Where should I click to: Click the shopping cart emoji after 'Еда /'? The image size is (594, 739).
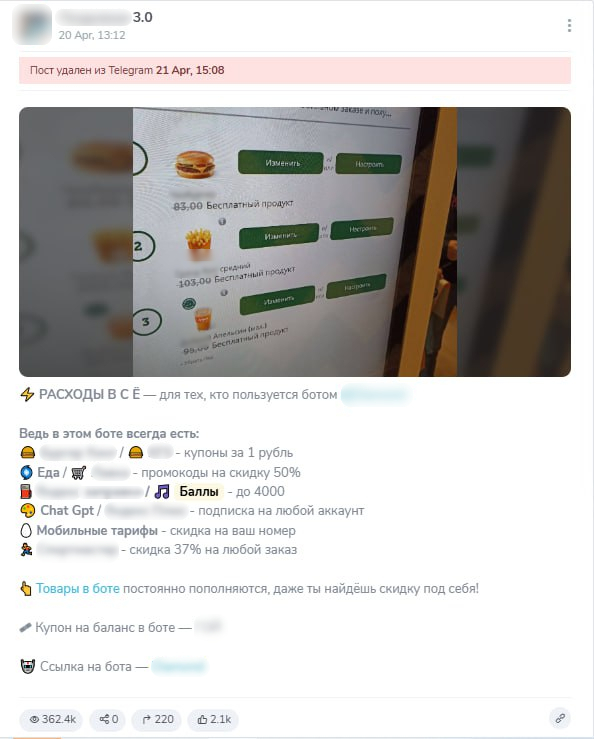[x=79, y=472]
